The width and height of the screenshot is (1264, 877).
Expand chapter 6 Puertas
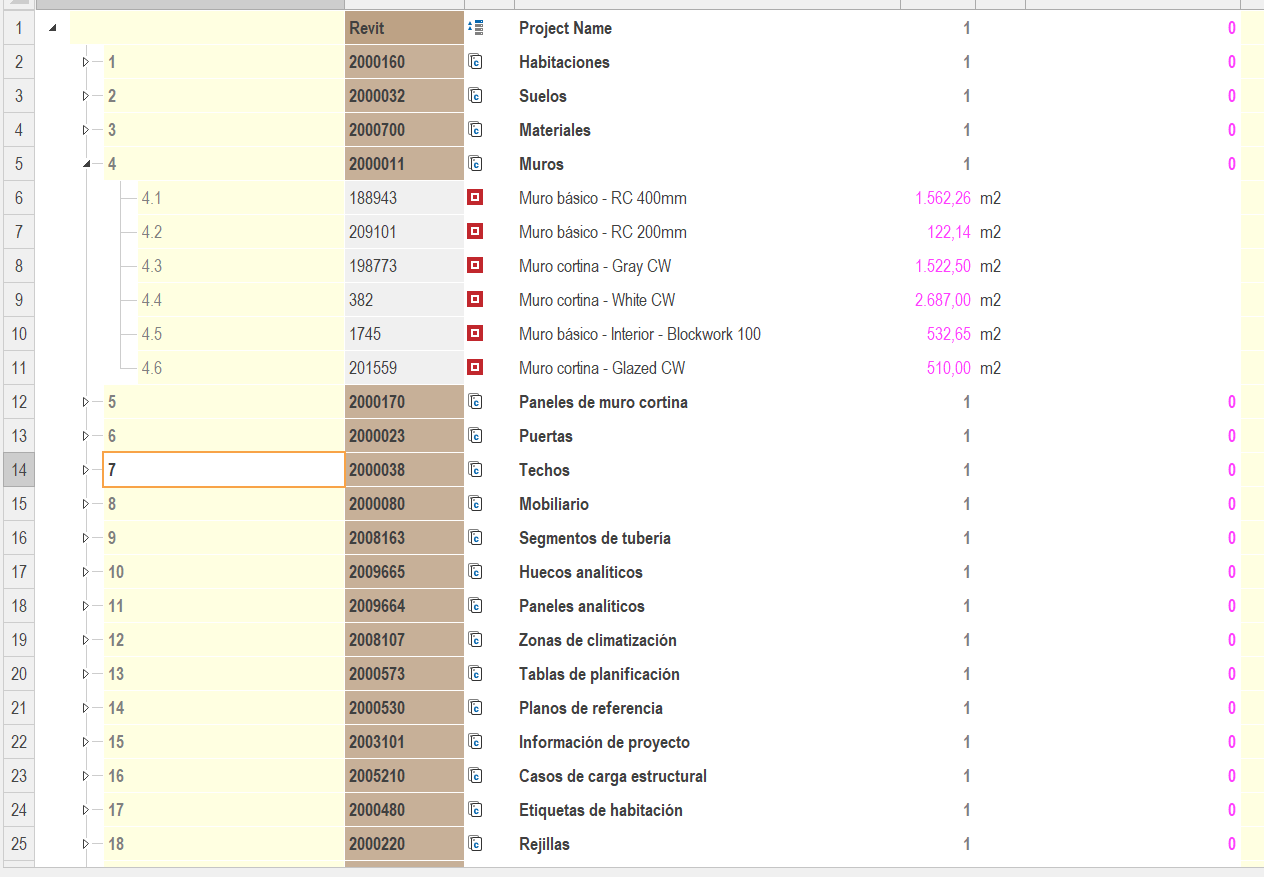point(86,436)
